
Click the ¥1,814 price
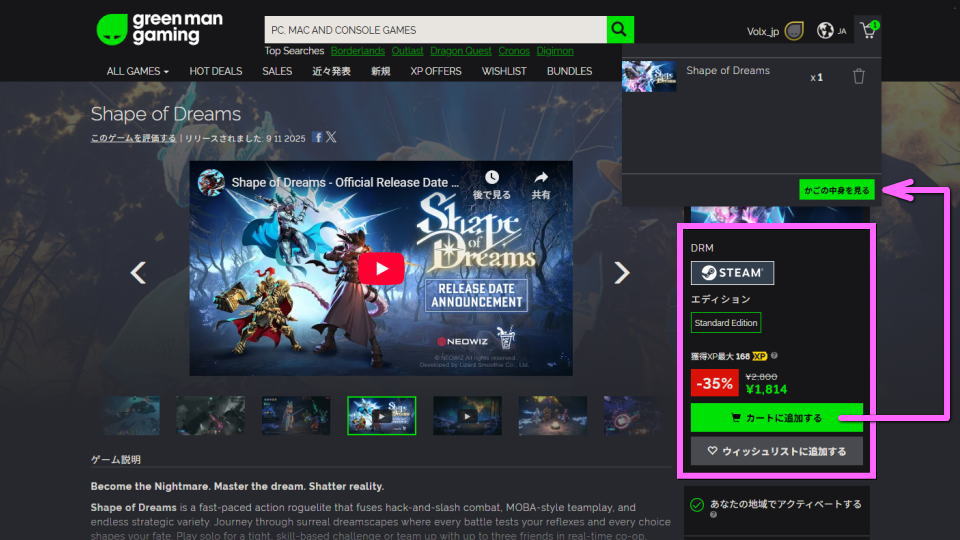(x=767, y=389)
